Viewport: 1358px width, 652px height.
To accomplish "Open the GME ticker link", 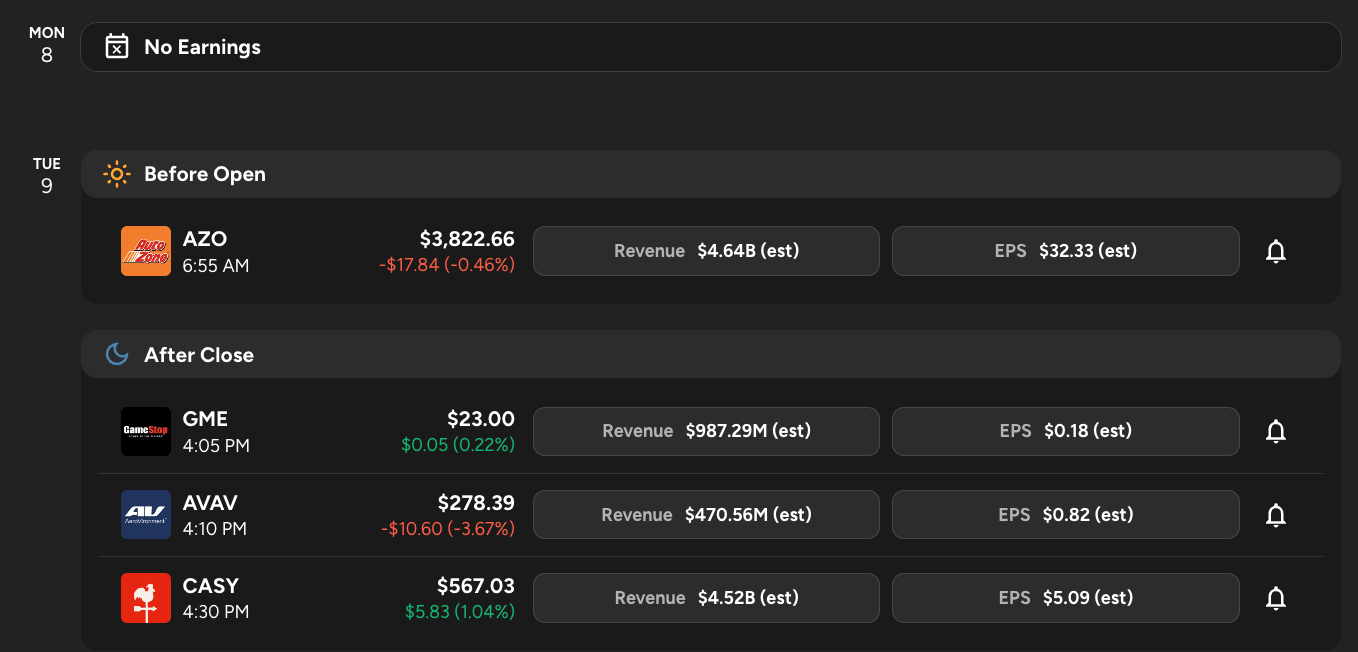I will coord(205,419).
